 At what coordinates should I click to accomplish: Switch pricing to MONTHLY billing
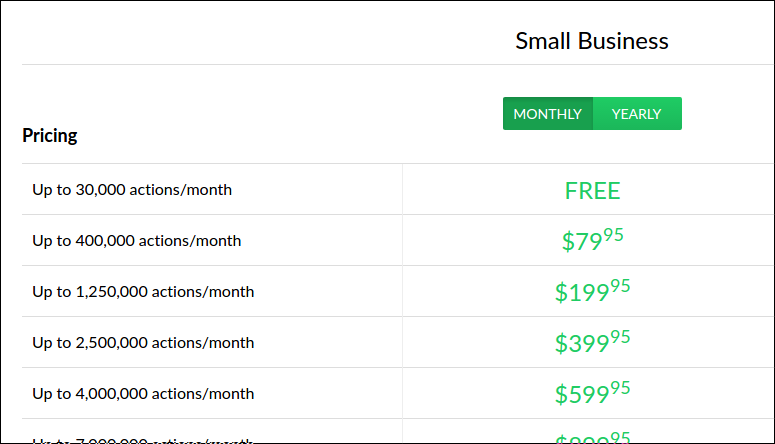coord(548,114)
